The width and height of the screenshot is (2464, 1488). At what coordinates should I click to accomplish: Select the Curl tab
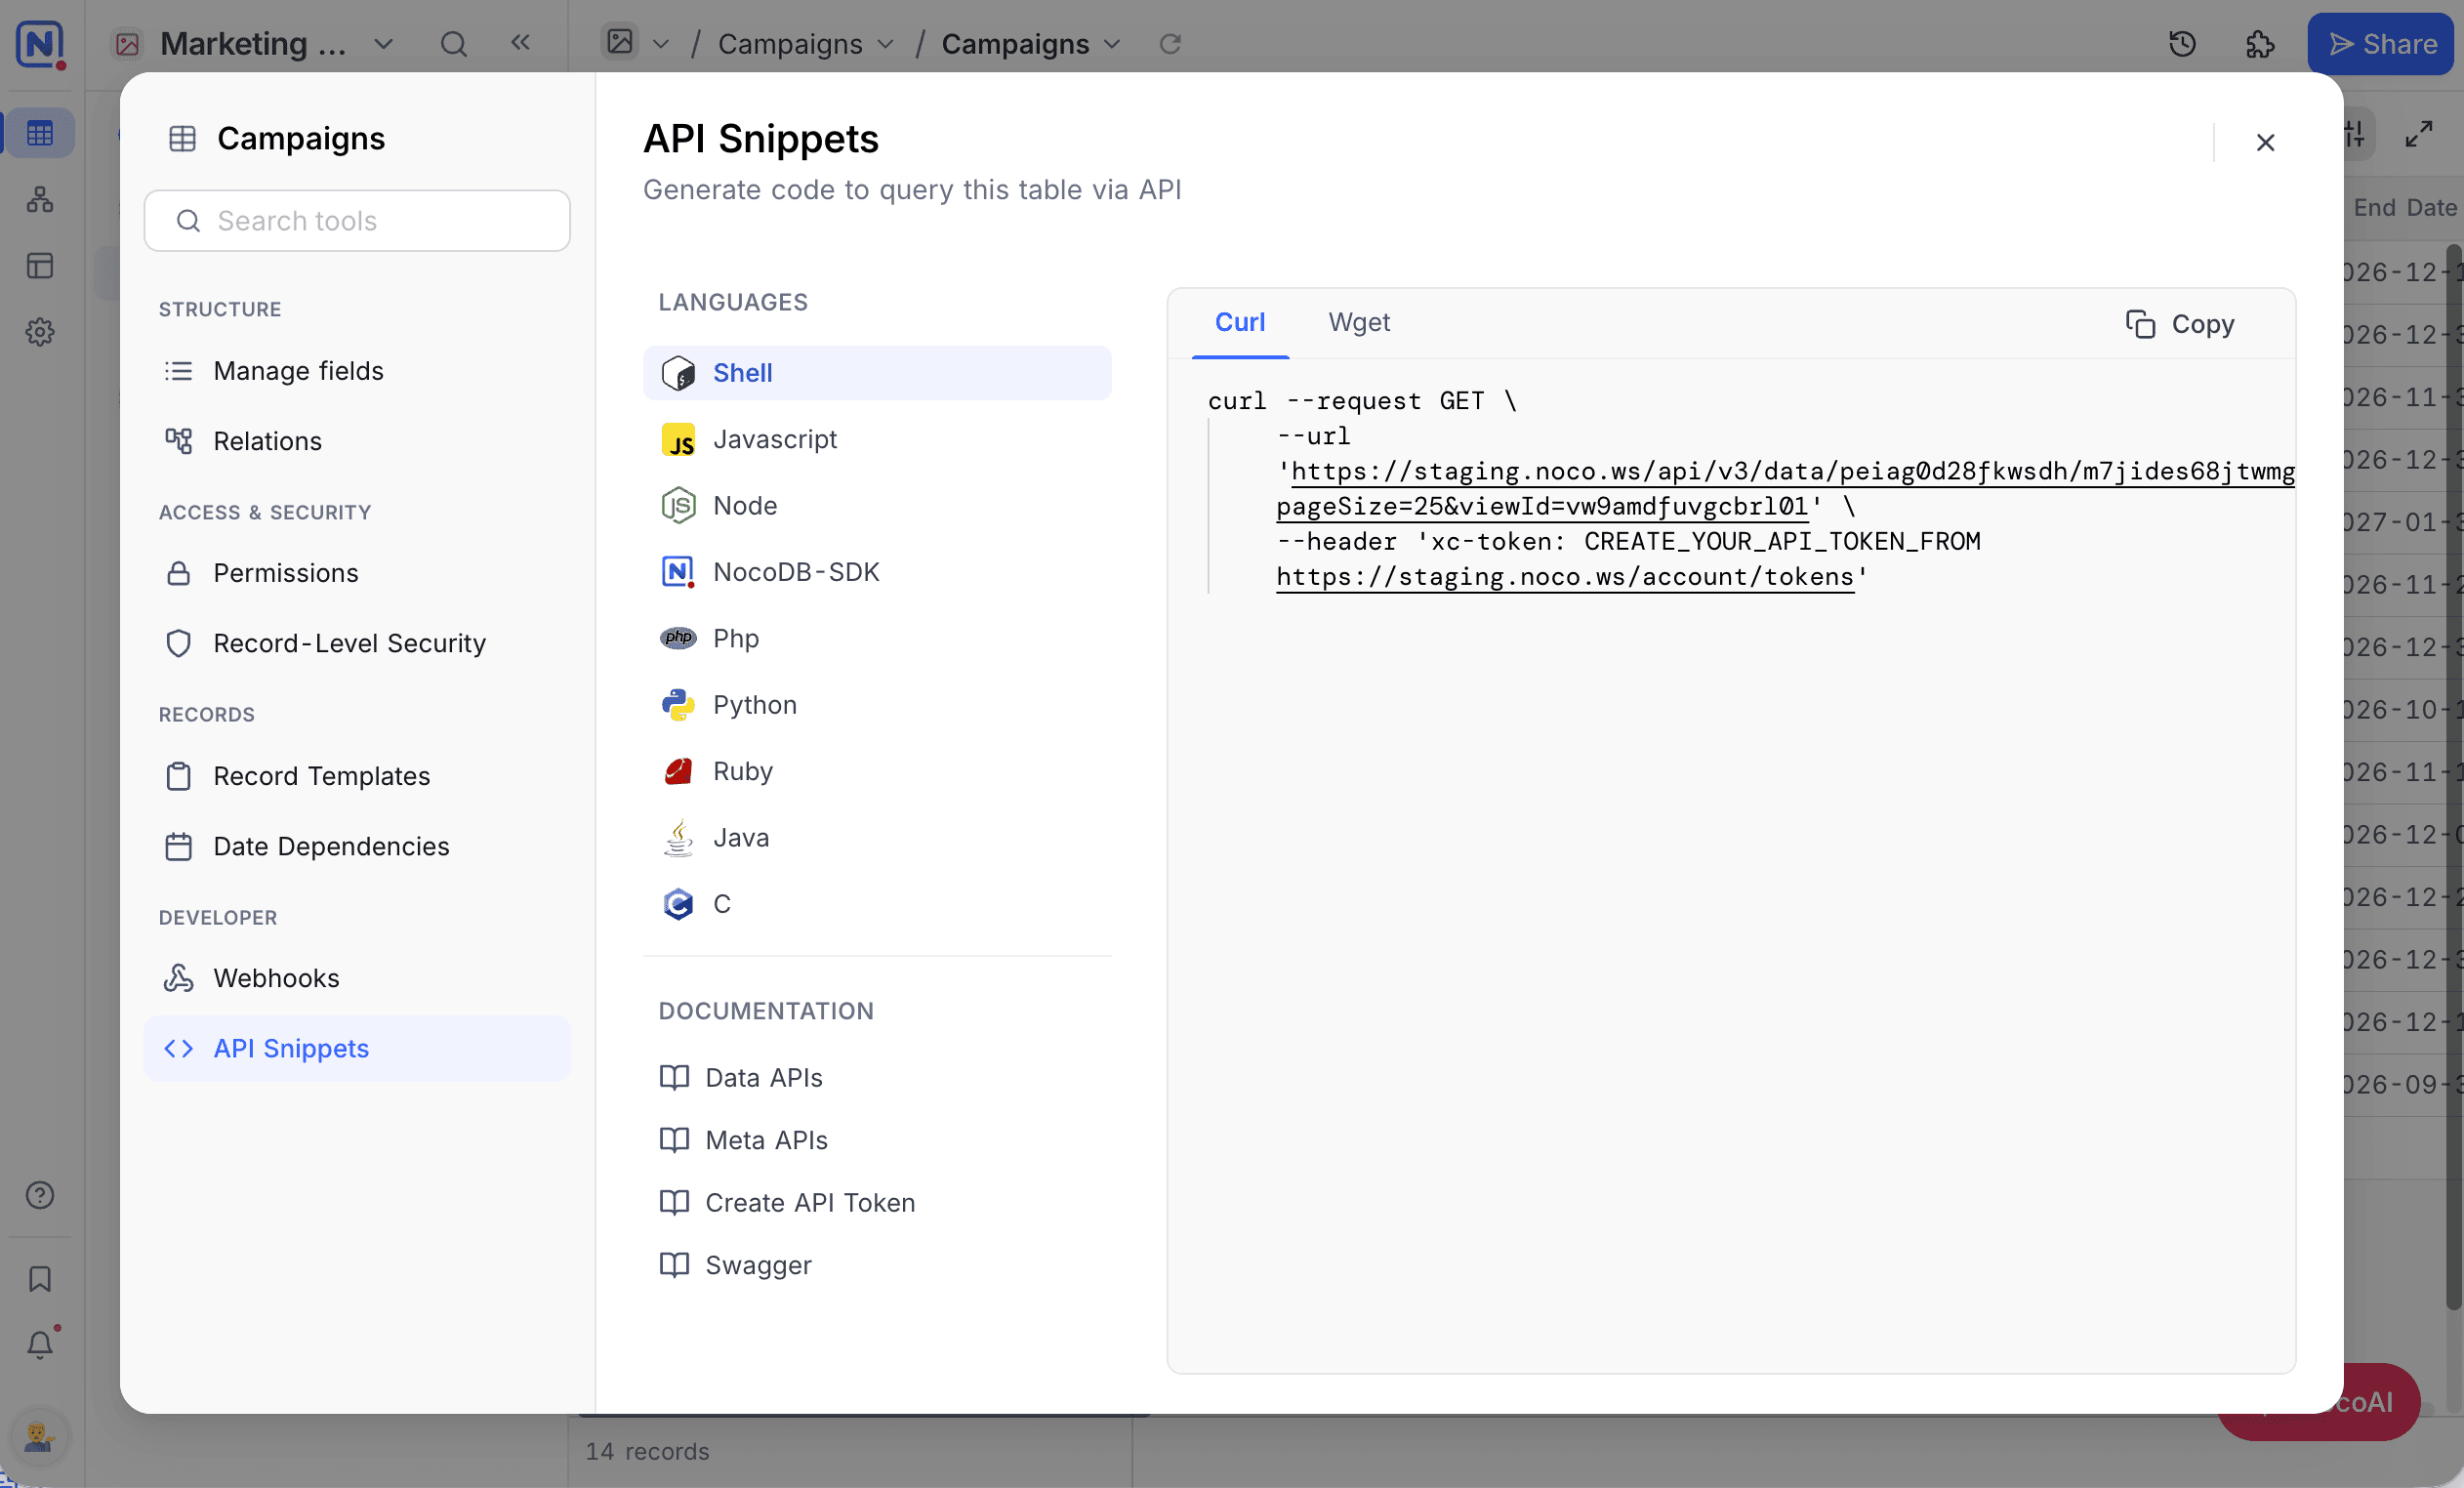(1240, 323)
